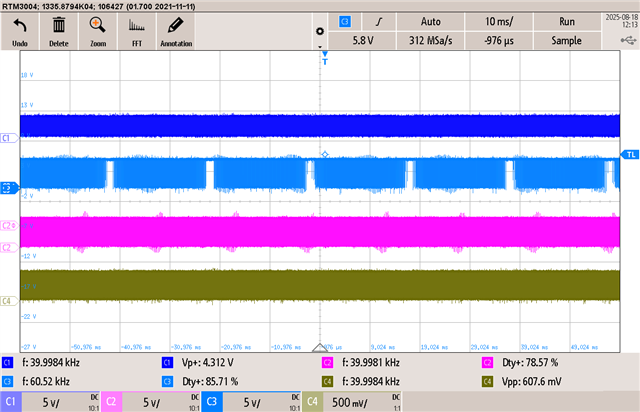The height and width of the screenshot is (412, 640).
Task: Select the Annotation pencil tool
Action: tap(176, 32)
